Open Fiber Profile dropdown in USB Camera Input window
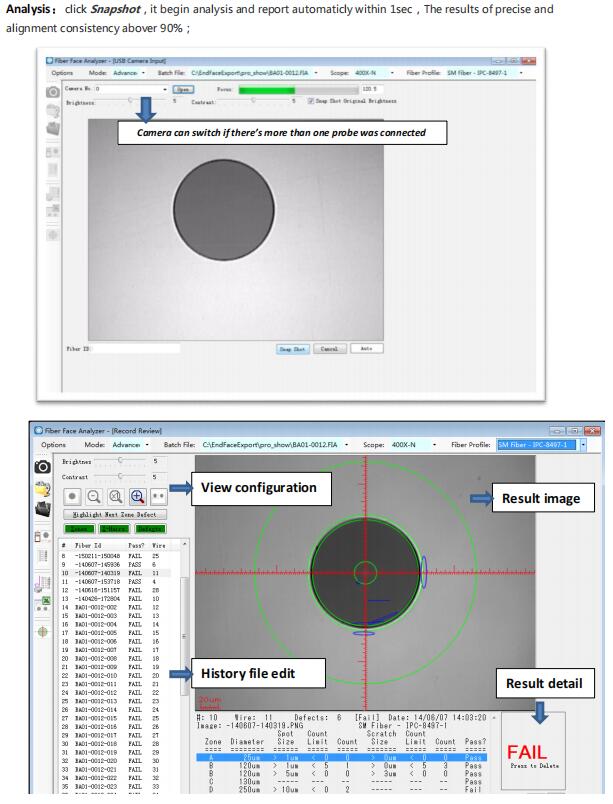The height and width of the screenshot is (804, 613). (521, 73)
